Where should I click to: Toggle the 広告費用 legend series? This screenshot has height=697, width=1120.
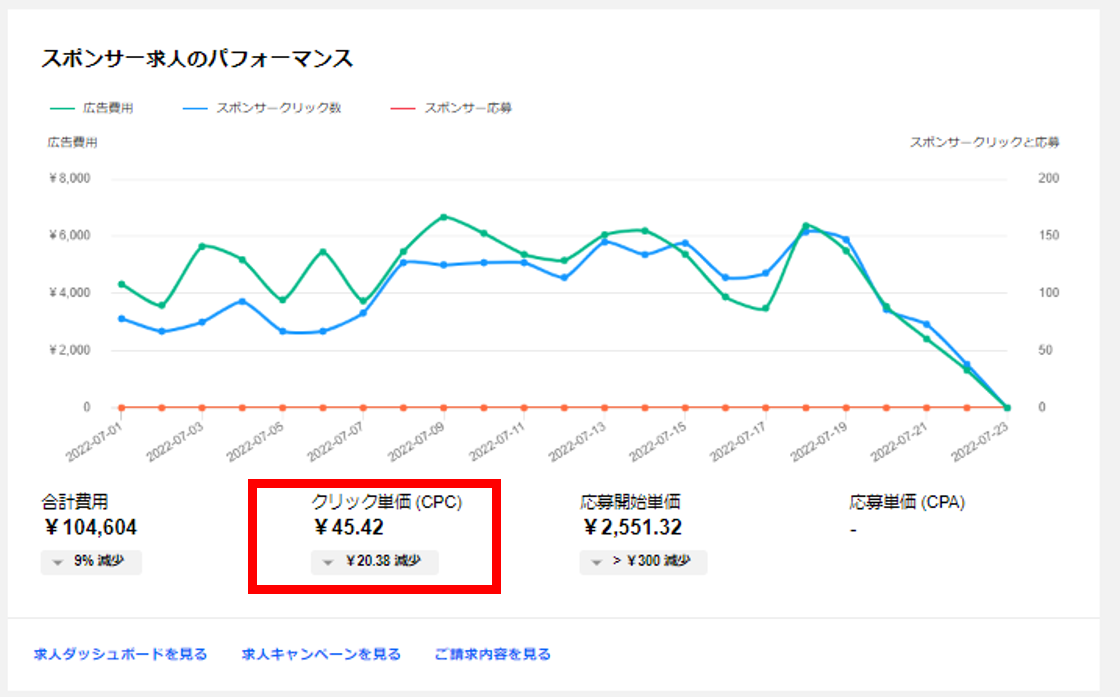[x=90, y=108]
